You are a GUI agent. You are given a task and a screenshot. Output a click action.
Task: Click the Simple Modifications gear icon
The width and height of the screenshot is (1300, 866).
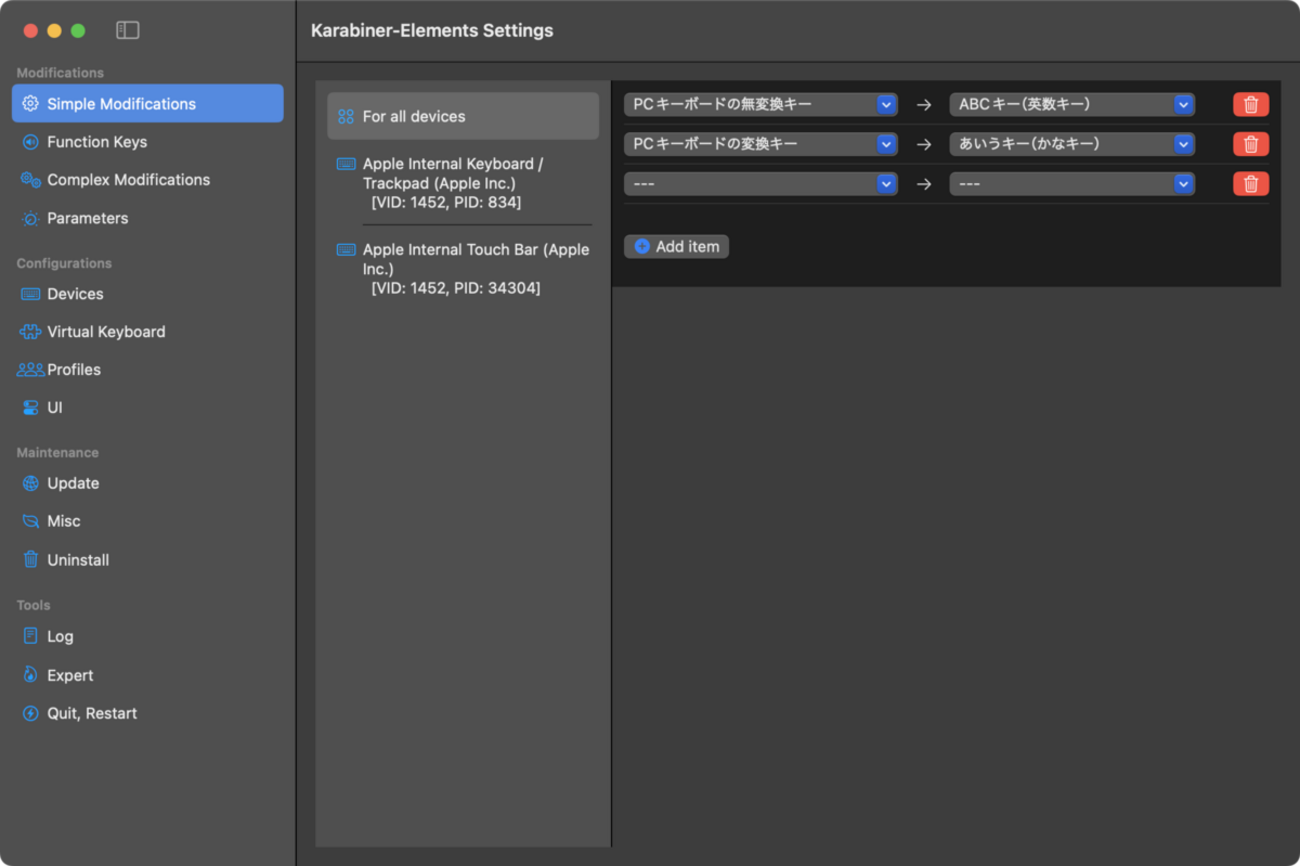click(30, 104)
